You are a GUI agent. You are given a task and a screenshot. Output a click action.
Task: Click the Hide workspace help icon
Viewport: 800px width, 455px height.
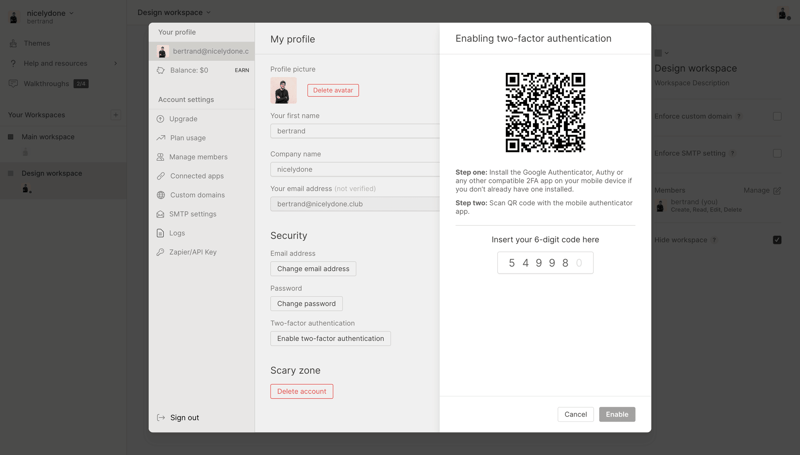pyautogui.click(x=714, y=240)
